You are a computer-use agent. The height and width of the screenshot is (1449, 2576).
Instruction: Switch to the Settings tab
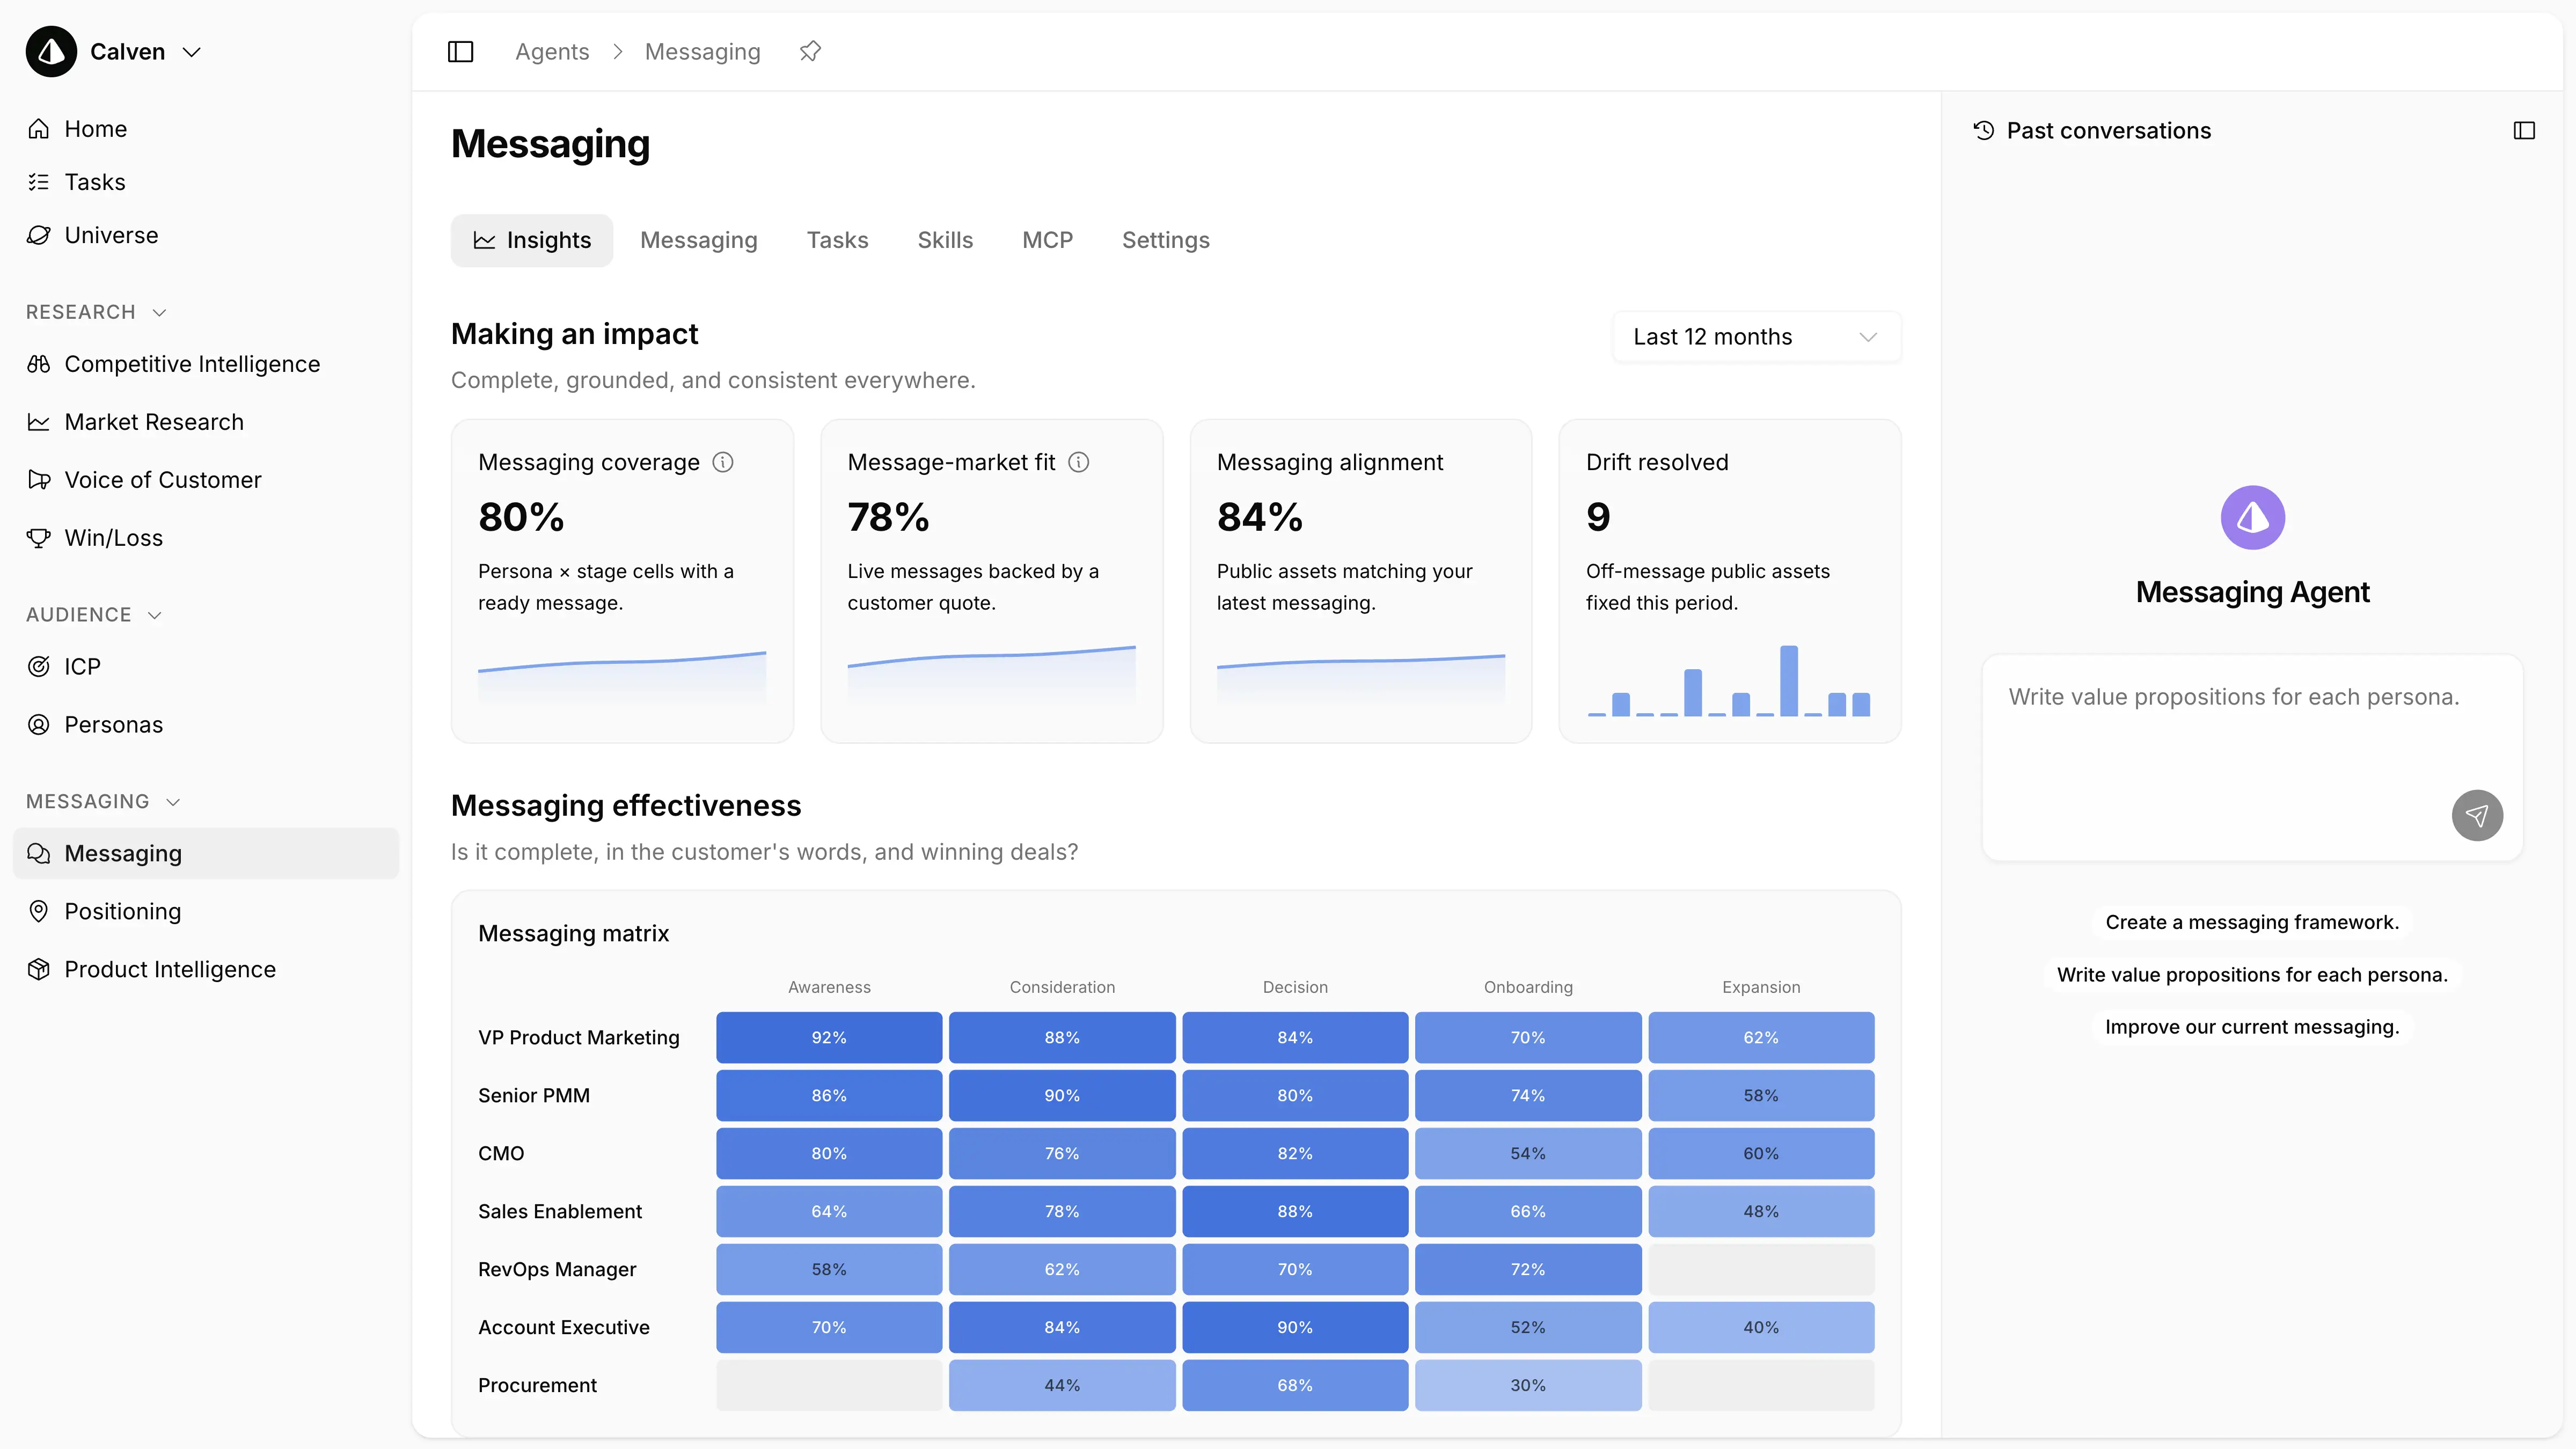pyautogui.click(x=1166, y=240)
